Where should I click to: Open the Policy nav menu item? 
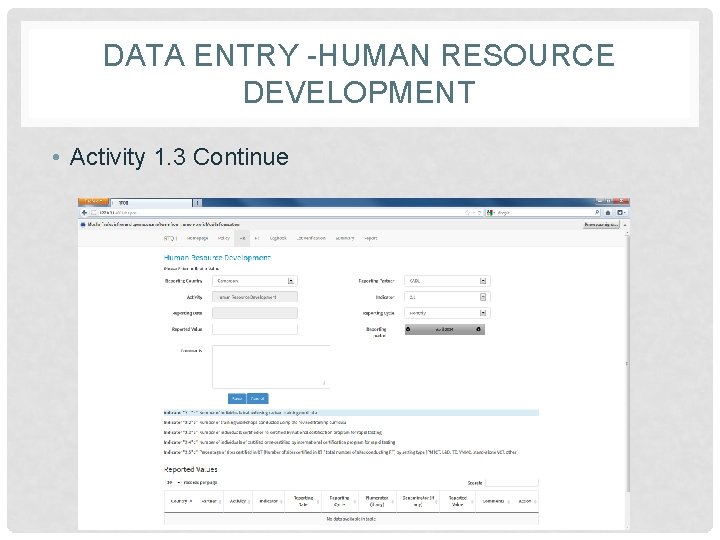[224, 238]
